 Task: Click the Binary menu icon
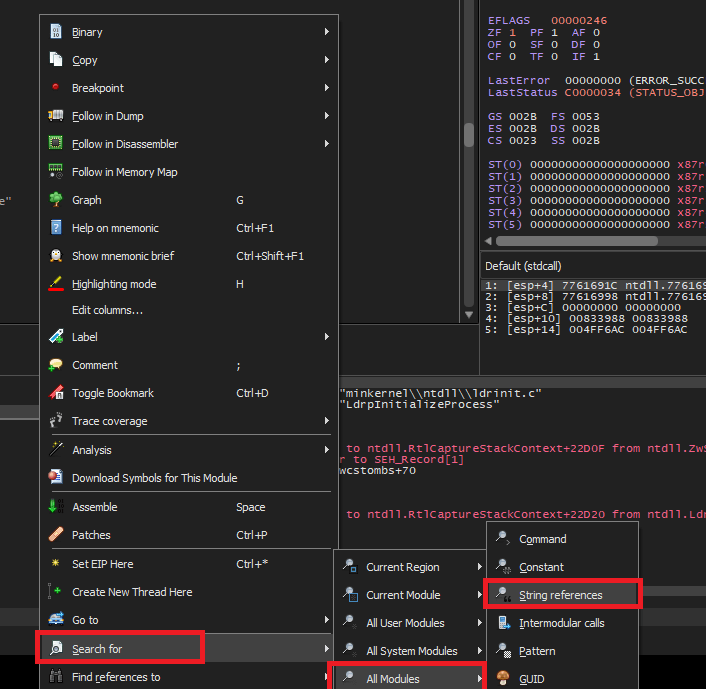tap(56, 32)
